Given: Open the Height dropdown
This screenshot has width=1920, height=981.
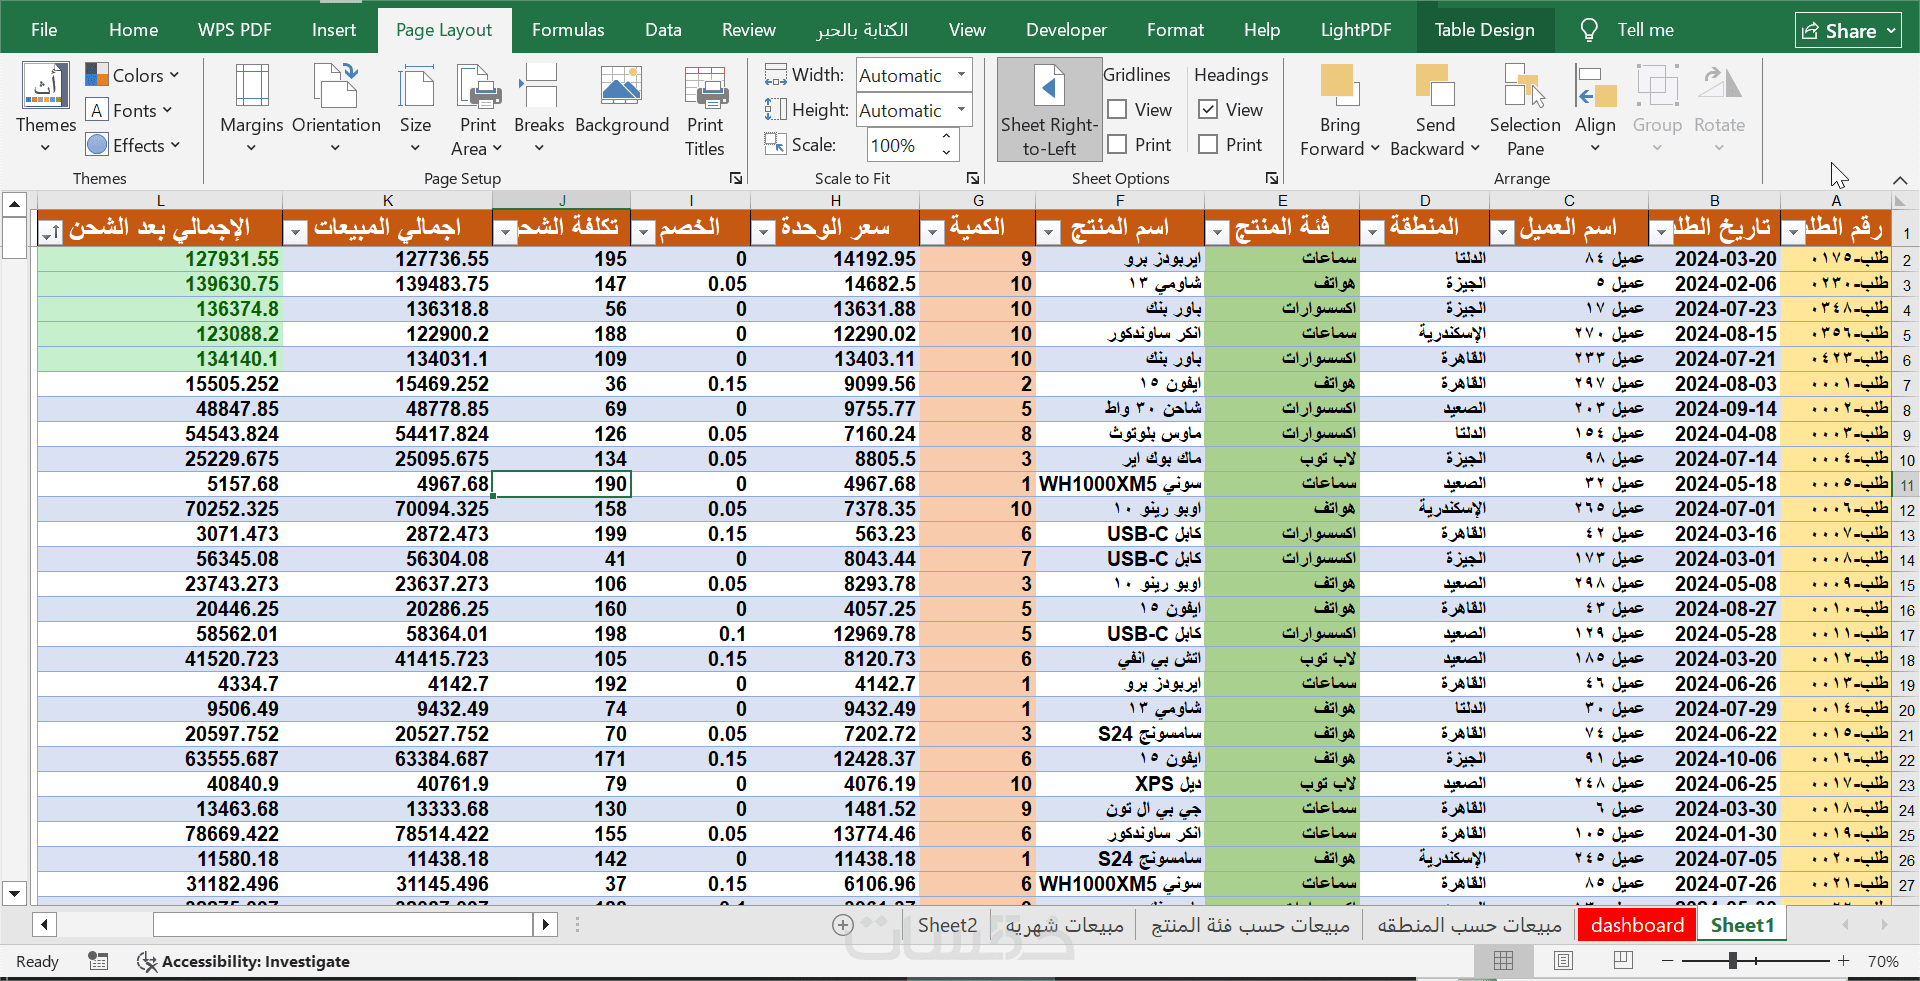Looking at the screenshot, I should pos(961,110).
